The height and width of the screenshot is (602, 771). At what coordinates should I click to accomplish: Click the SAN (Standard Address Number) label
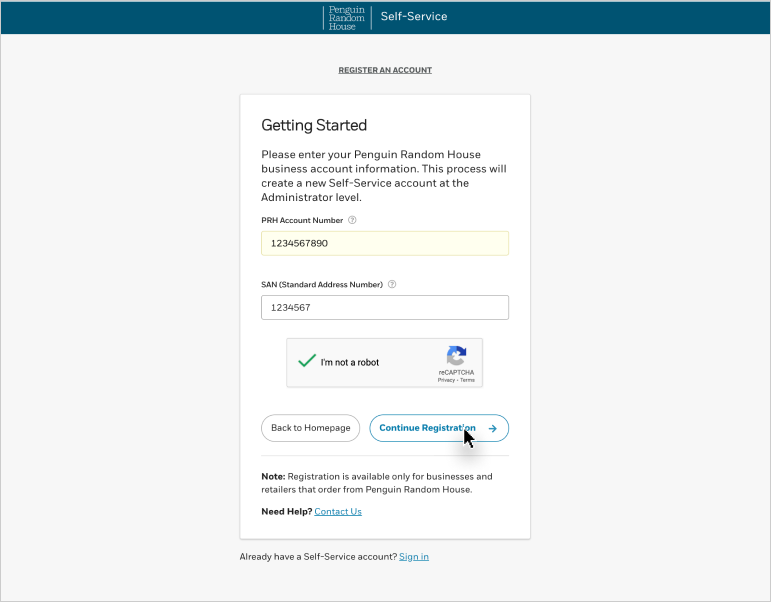322,285
